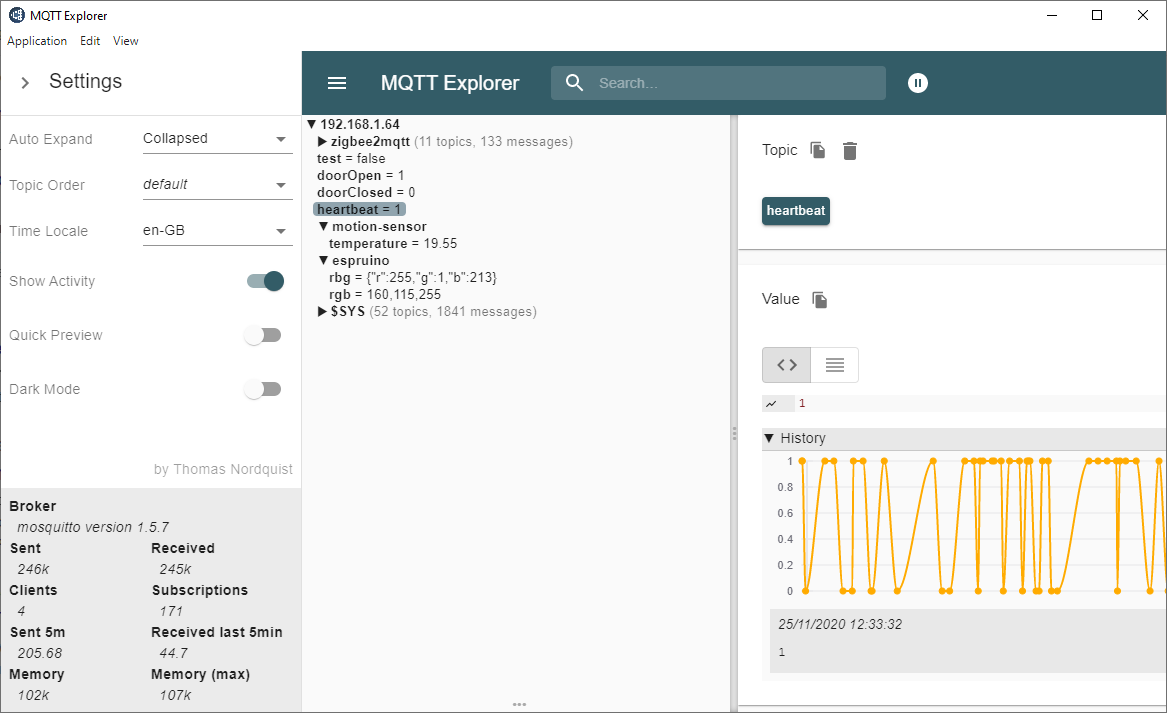Collapse the espruino topic
Screen dimensions: 1167x713
[324, 260]
